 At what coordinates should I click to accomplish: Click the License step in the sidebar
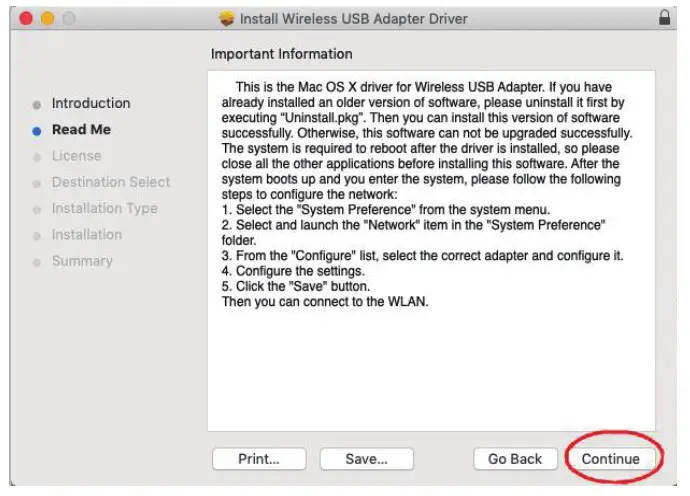click(76, 156)
